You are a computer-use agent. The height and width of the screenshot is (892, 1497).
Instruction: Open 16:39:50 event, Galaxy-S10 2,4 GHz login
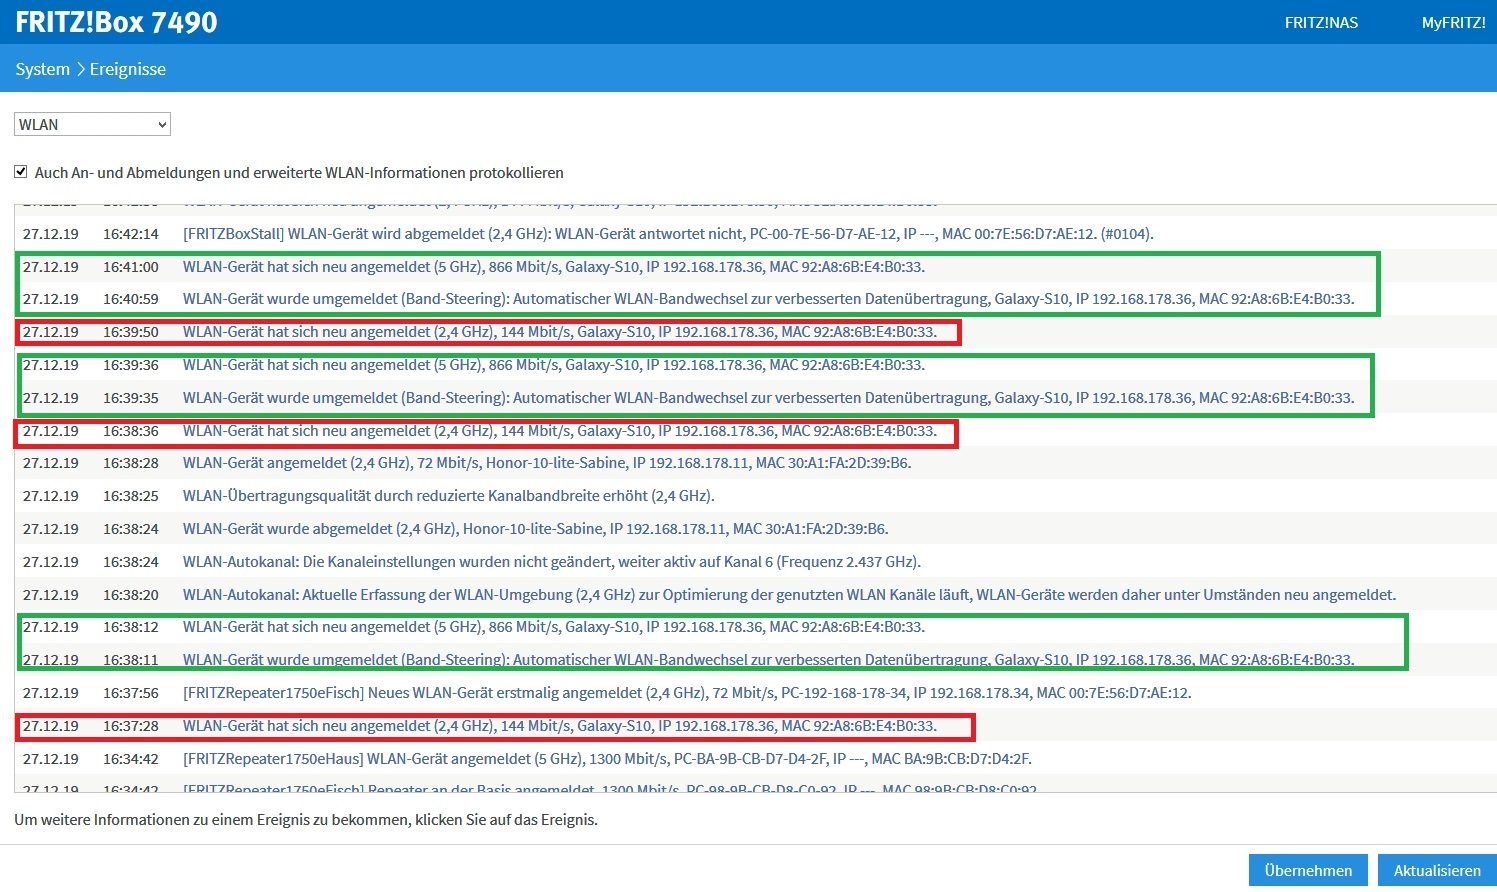pyautogui.click(x=559, y=332)
